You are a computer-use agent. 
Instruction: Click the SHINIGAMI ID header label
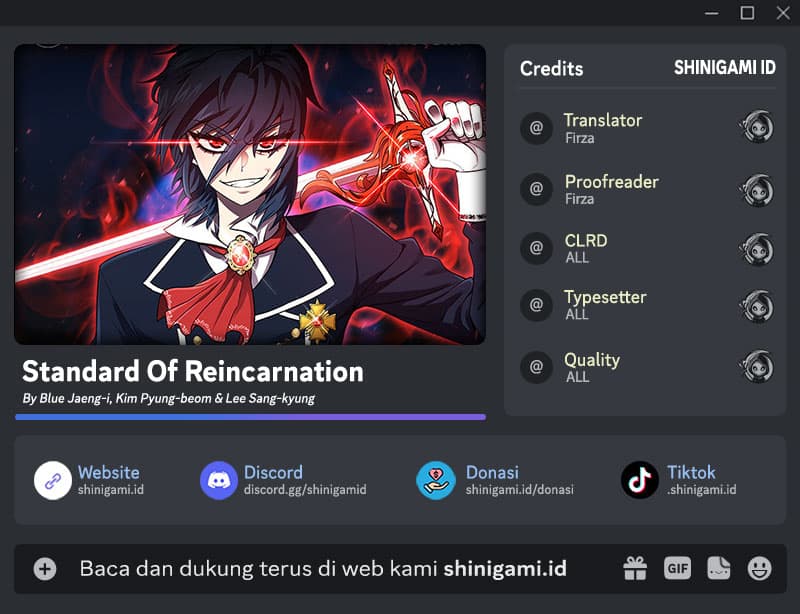(724, 68)
